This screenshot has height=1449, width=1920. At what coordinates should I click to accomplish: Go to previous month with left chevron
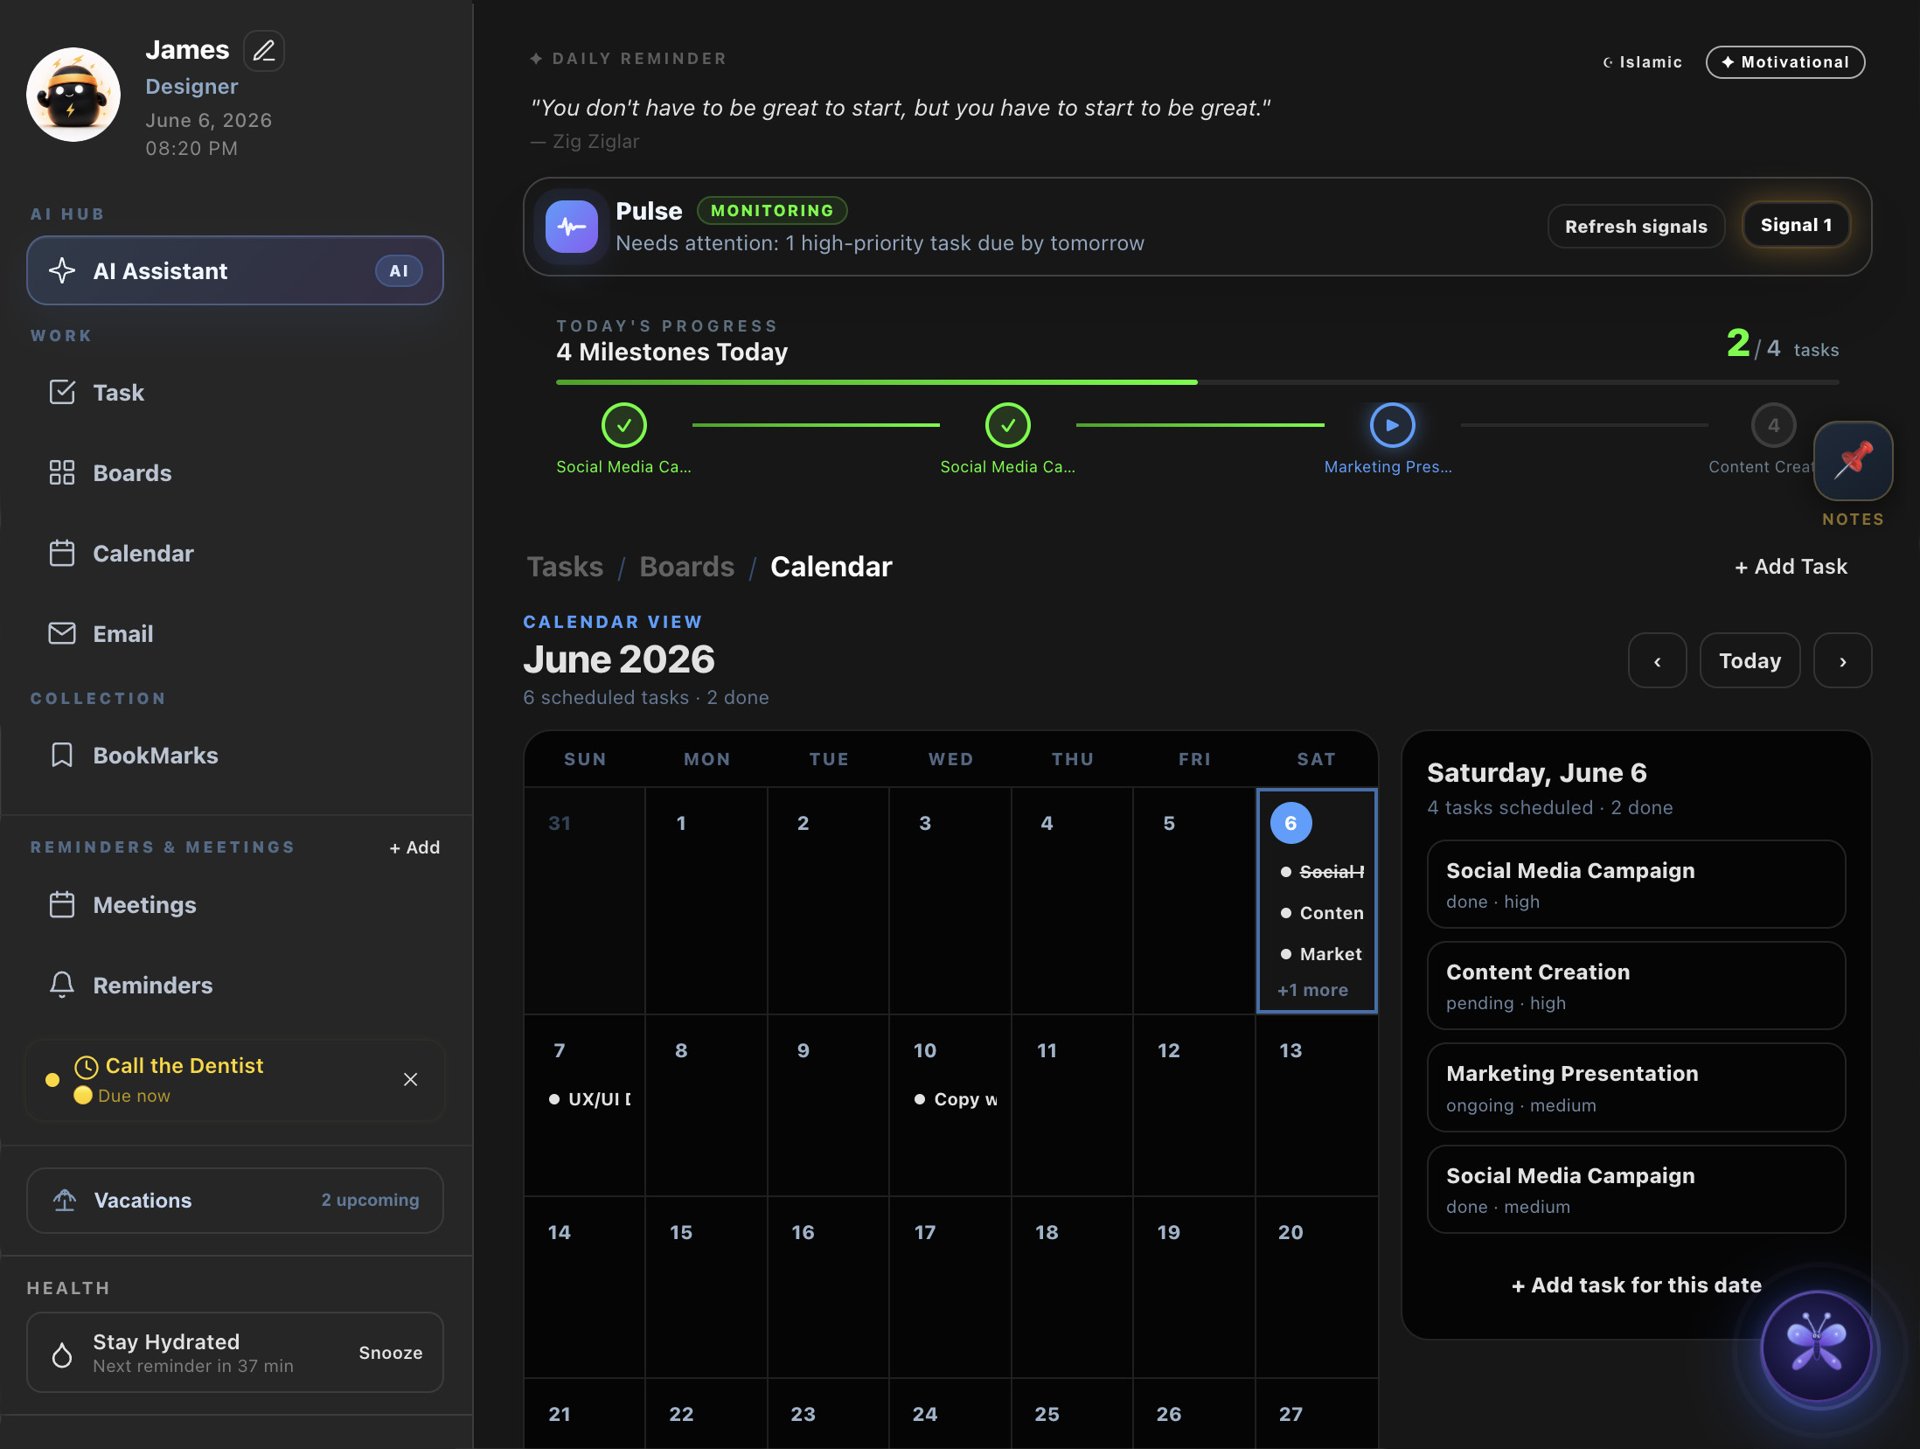pos(1657,660)
